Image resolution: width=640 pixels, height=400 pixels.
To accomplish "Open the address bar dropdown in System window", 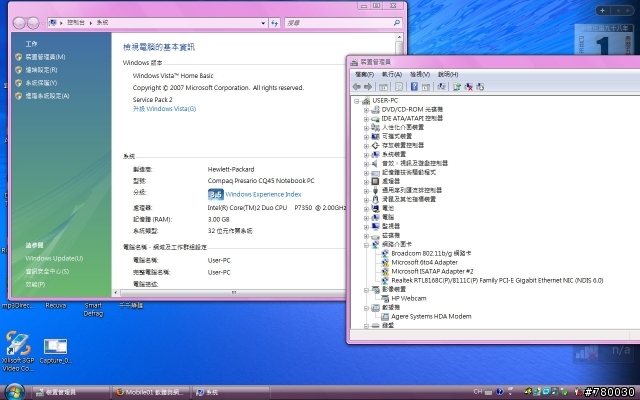I will [x=263, y=23].
